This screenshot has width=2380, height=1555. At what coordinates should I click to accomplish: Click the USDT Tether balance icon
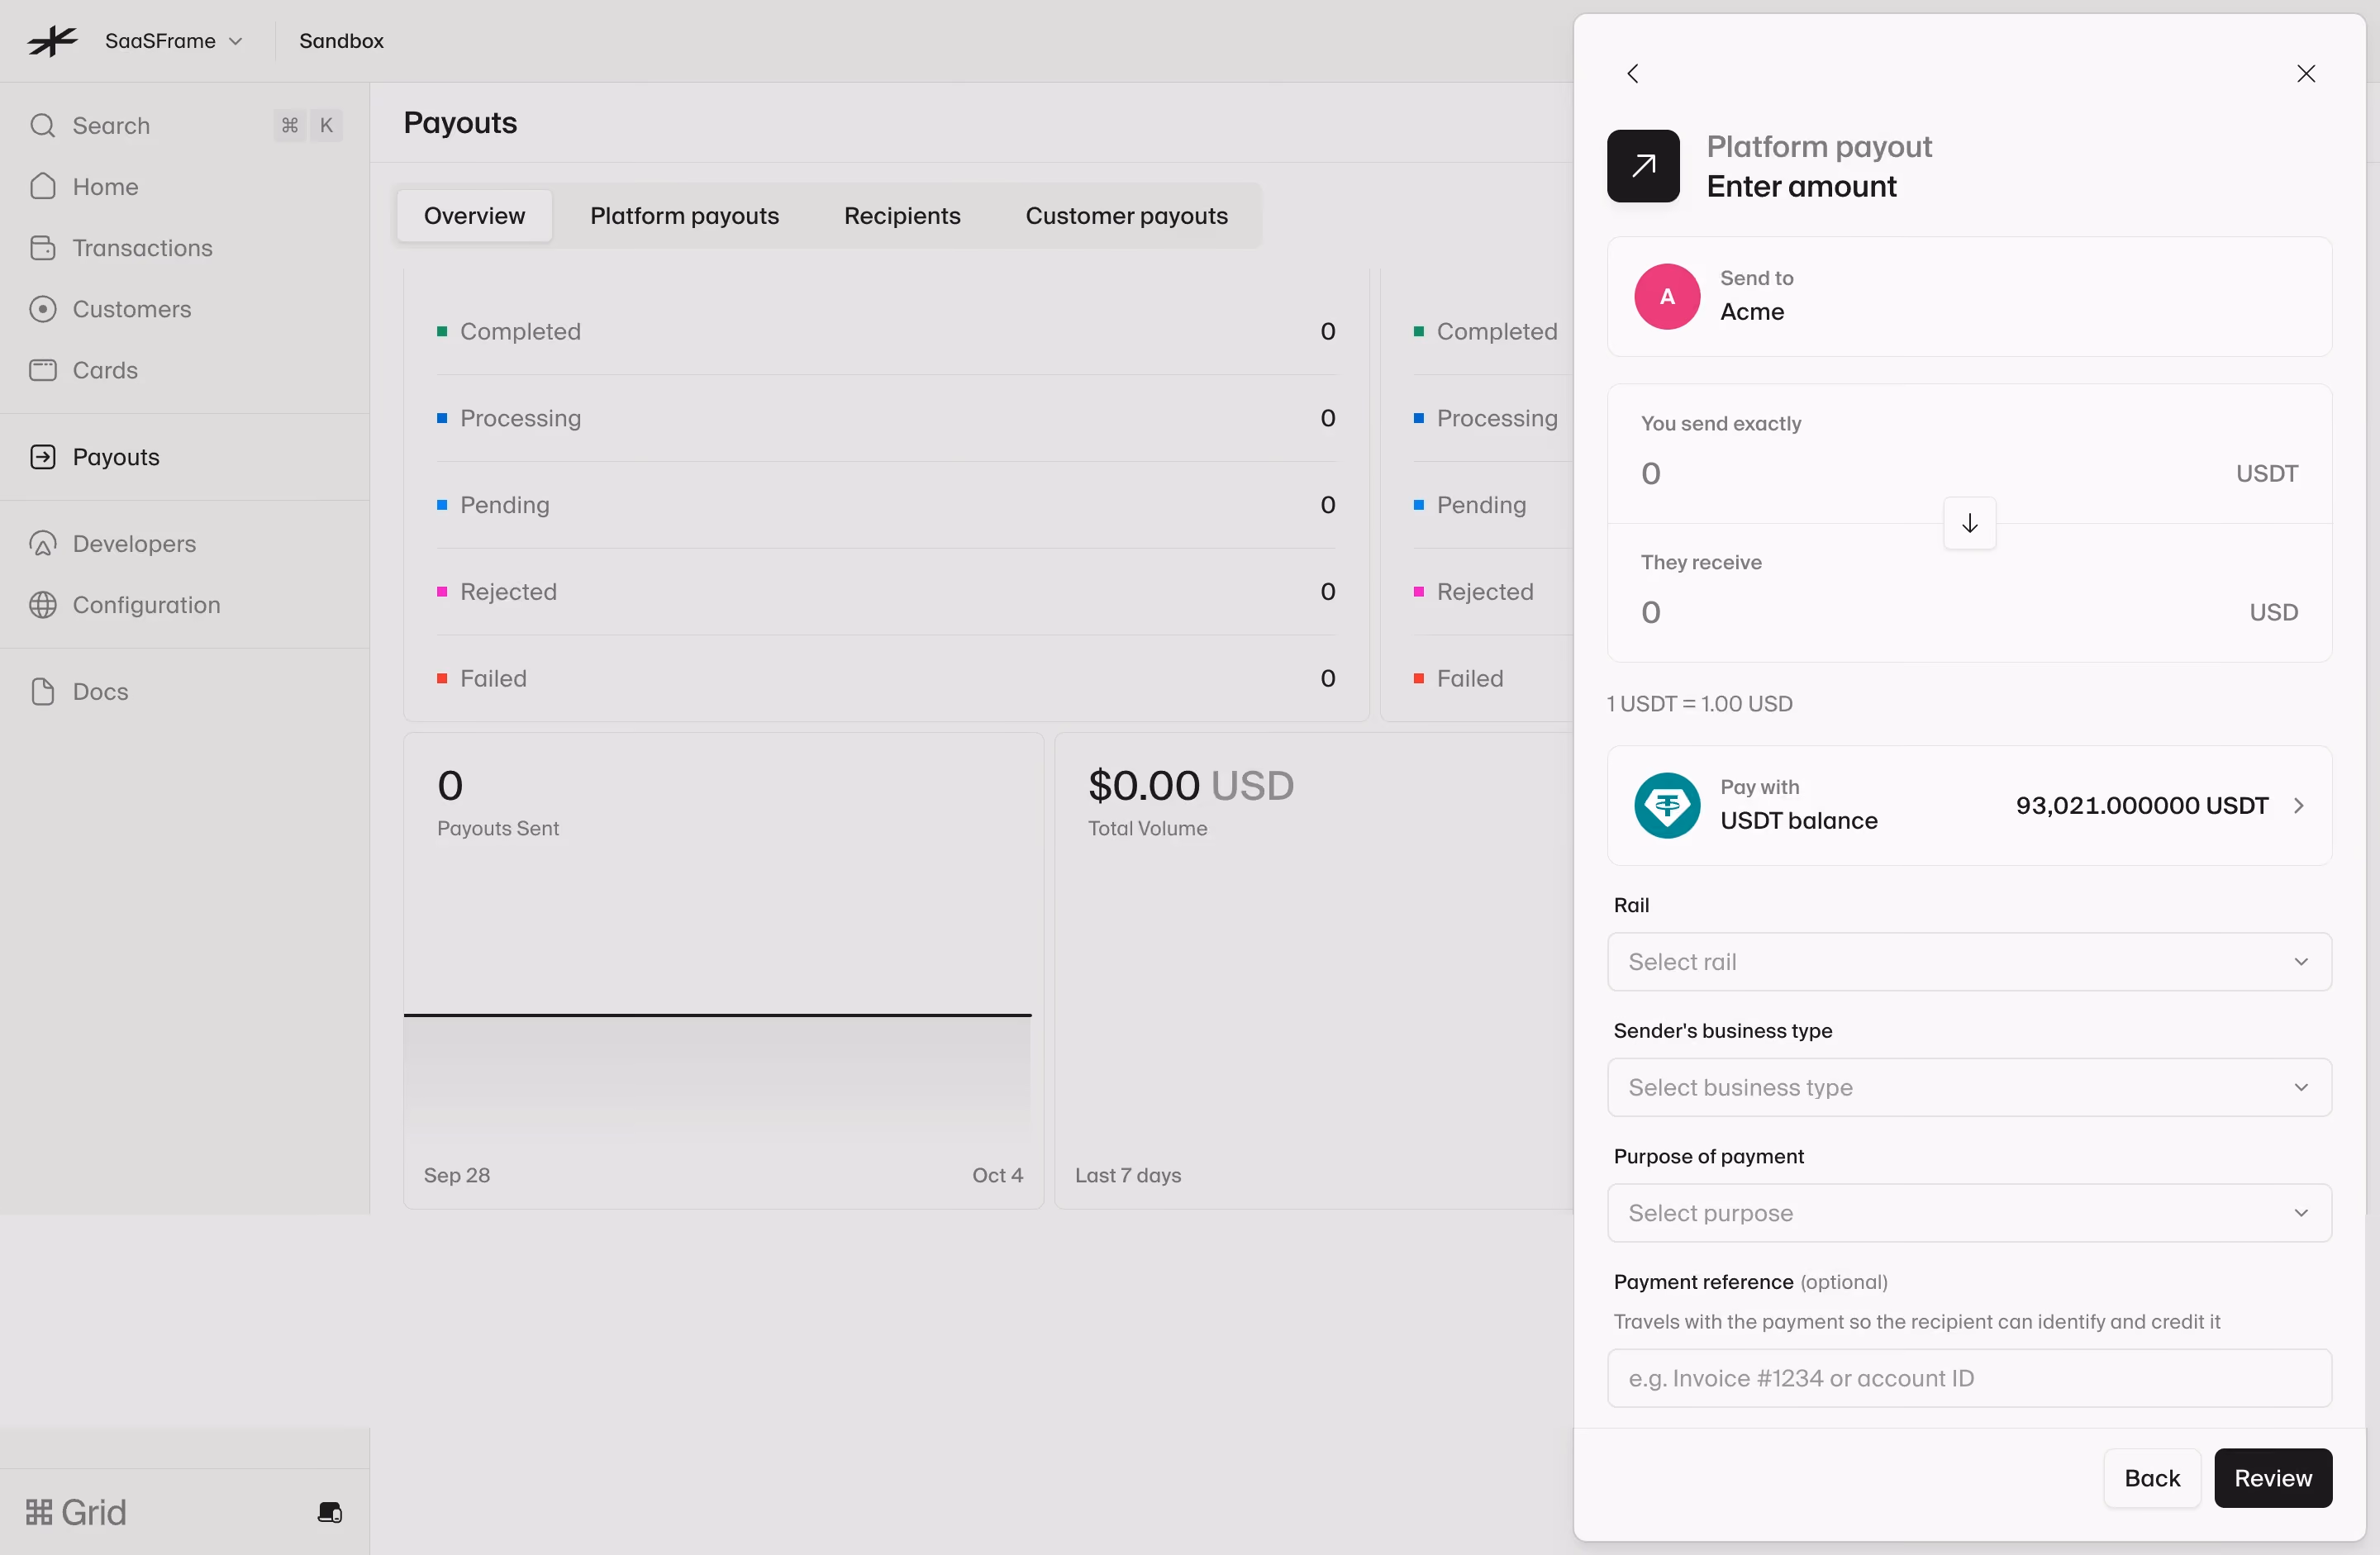(1667, 805)
